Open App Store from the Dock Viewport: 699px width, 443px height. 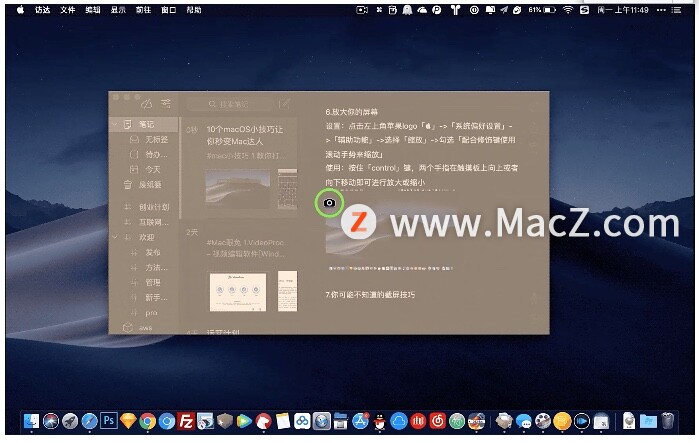[x=360, y=421]
